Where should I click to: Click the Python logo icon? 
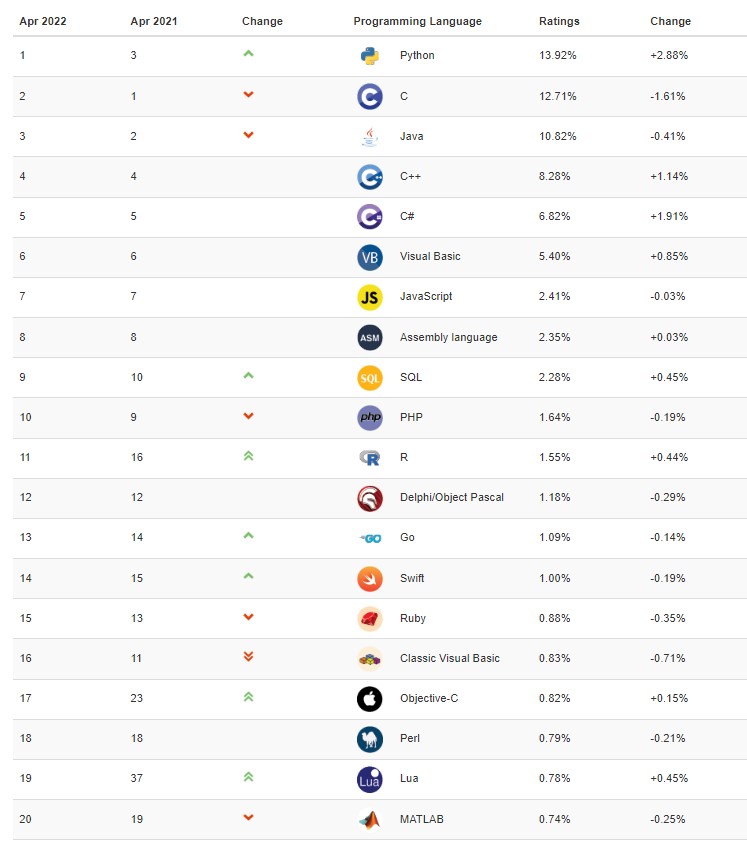370,56
